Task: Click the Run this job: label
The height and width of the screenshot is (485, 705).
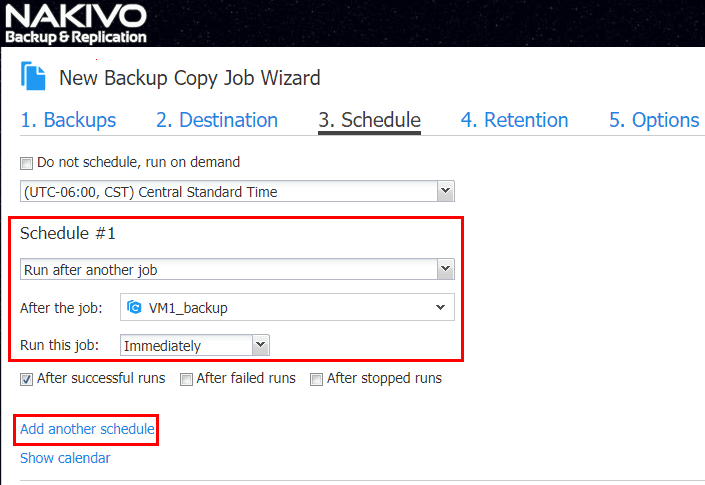Action: (59, 345)
